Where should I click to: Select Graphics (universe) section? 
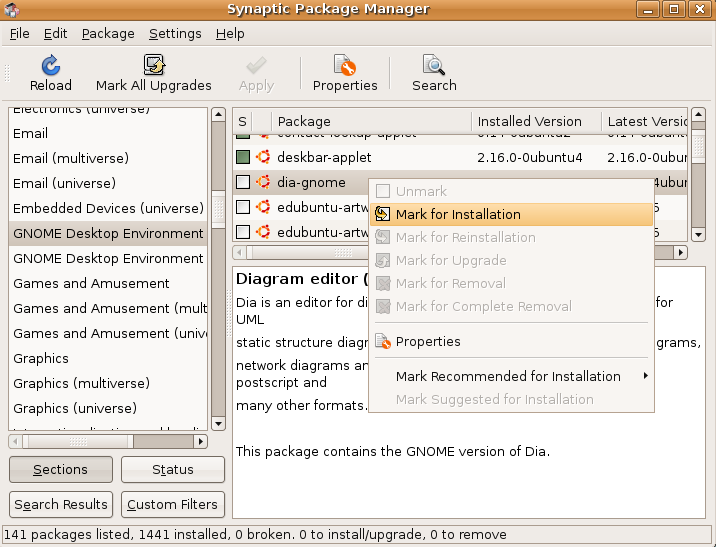click(x=108, y=408)
